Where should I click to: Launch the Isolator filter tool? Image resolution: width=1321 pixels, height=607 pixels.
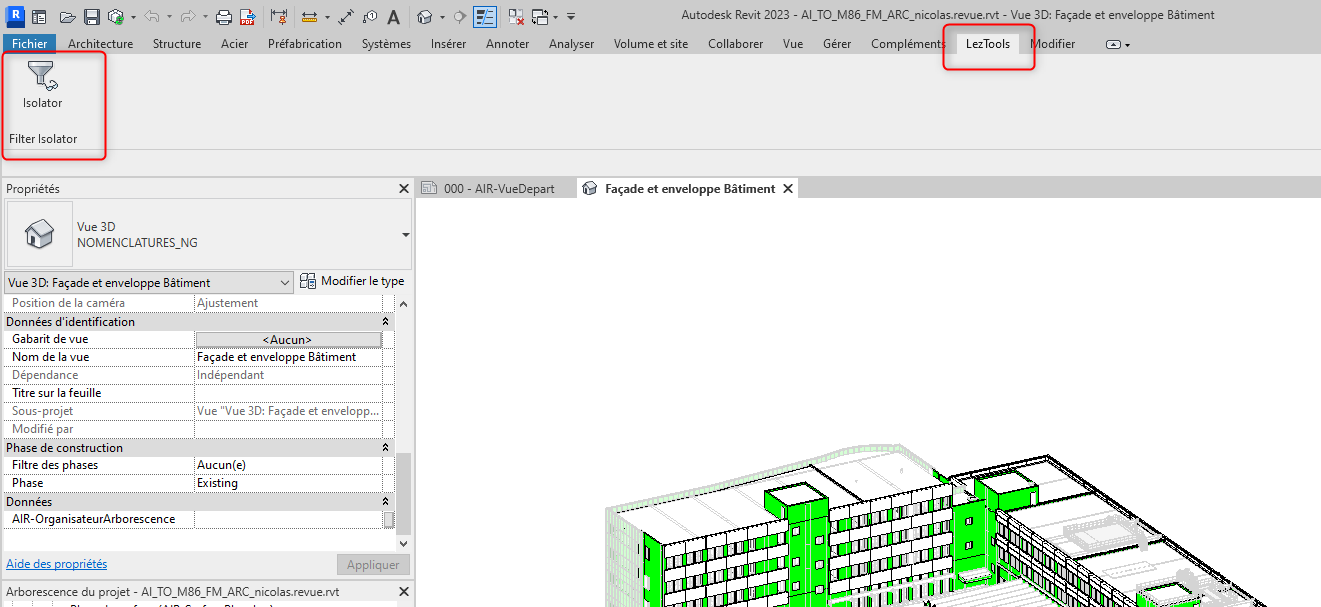pyautogui.click(x=42, y=84)
